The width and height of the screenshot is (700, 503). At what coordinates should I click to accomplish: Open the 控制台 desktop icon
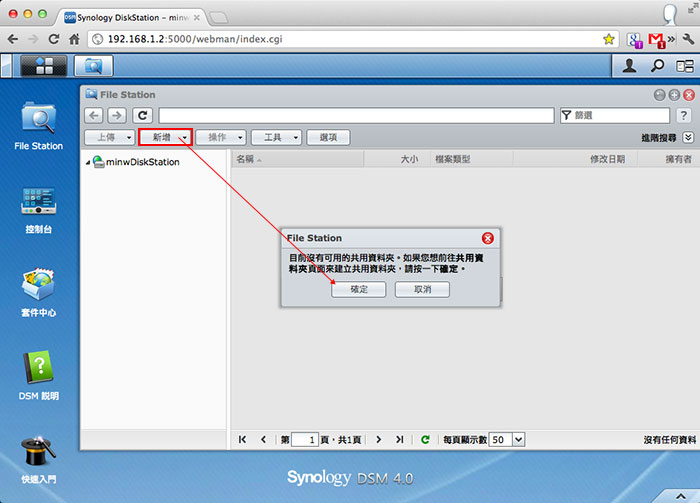pos(38,210)
